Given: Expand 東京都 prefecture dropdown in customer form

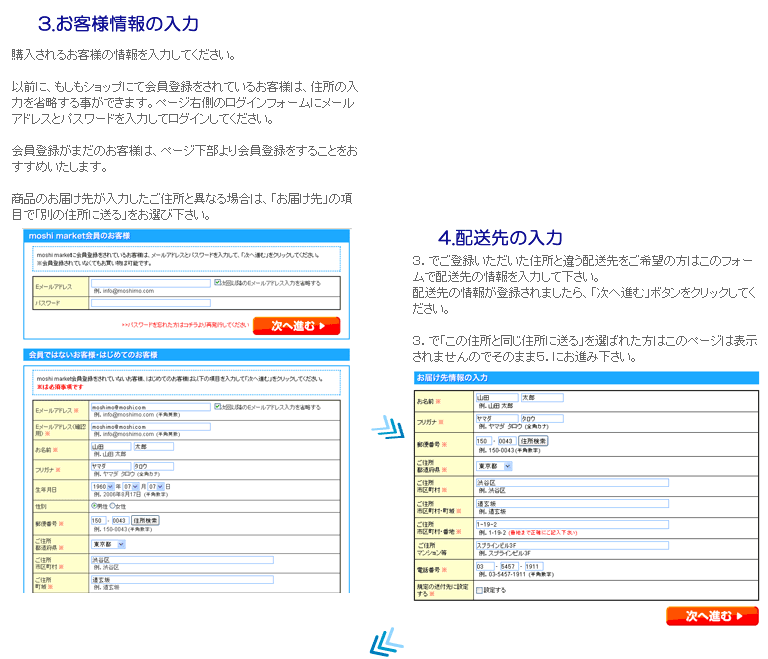Looking at the screenshot, I should (108, 544).
